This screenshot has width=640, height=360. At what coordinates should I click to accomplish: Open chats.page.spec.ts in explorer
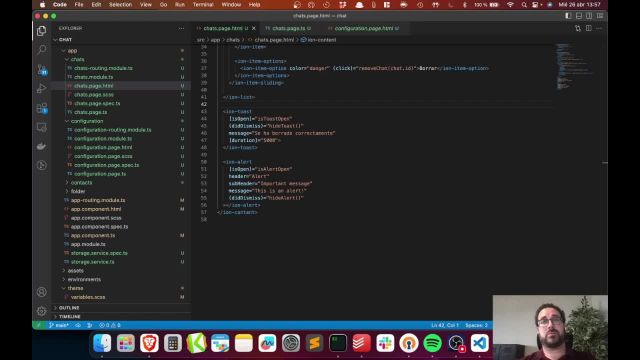pyautogui.click(x=97, y=103)
